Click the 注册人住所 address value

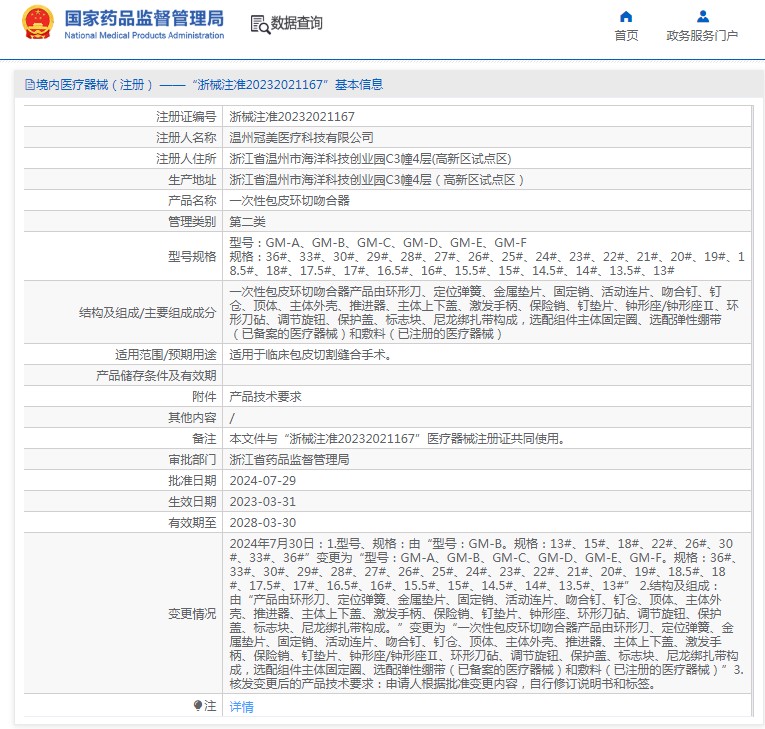(x=370, y=159)
